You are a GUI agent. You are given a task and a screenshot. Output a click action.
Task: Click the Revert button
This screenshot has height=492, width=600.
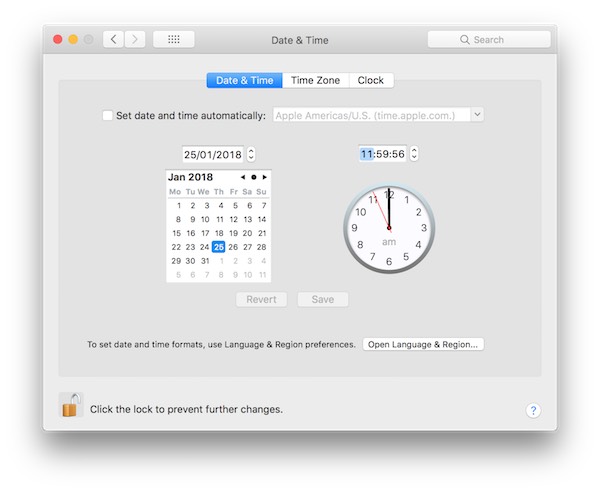click(261, 299)
